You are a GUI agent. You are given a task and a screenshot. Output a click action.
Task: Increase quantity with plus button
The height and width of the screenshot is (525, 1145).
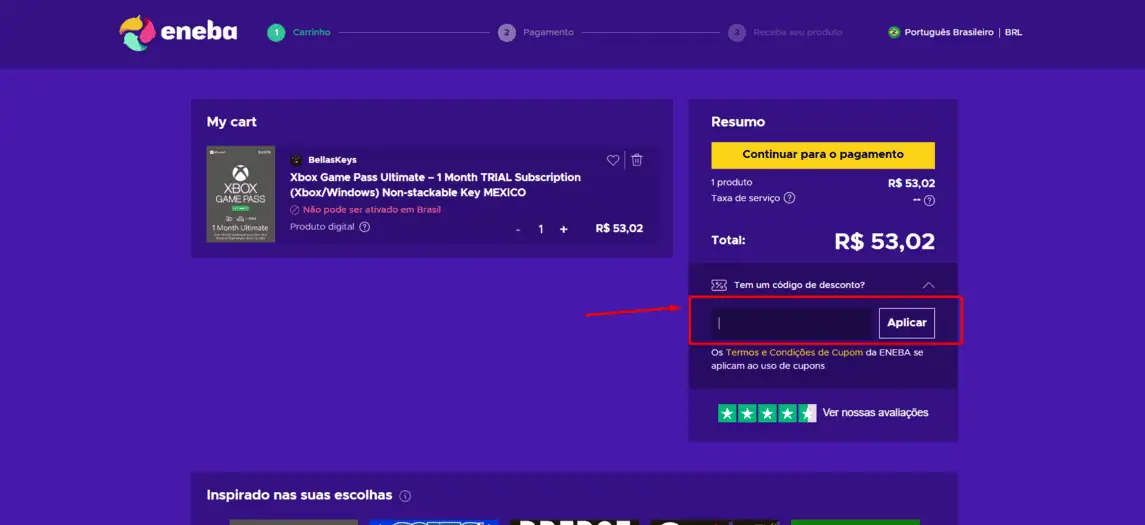point(564,229)
